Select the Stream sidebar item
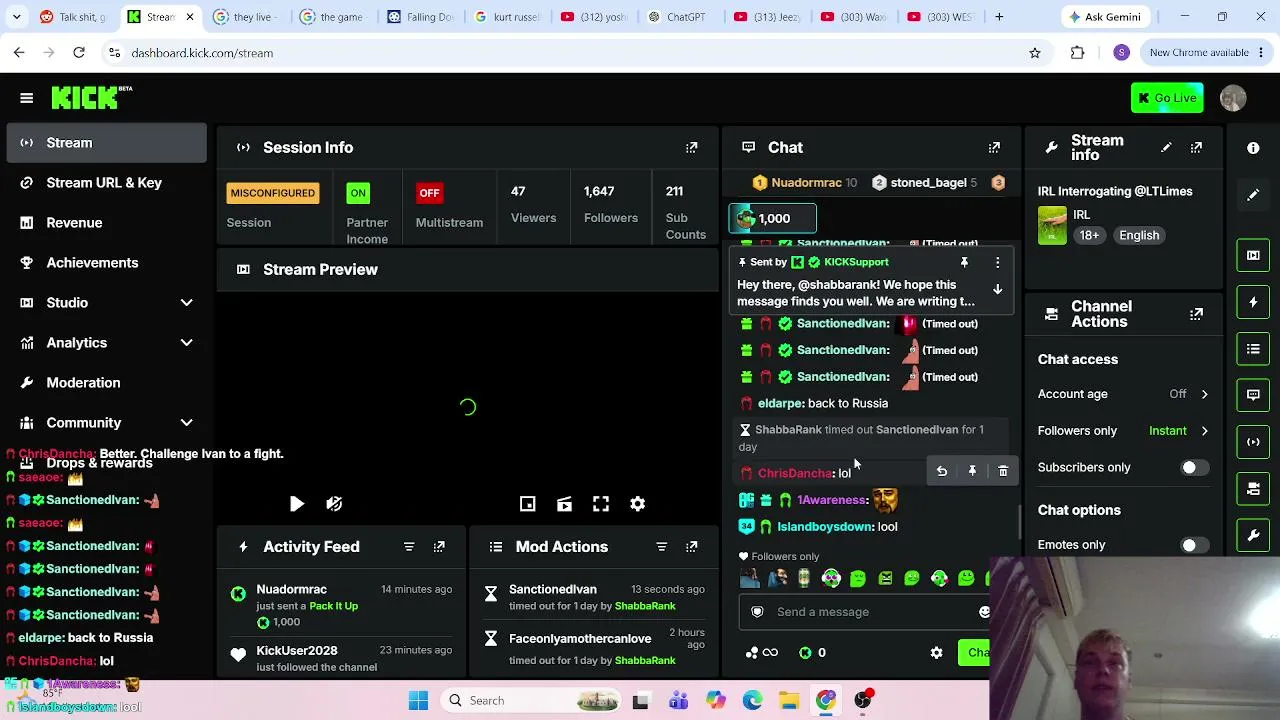 106,143
